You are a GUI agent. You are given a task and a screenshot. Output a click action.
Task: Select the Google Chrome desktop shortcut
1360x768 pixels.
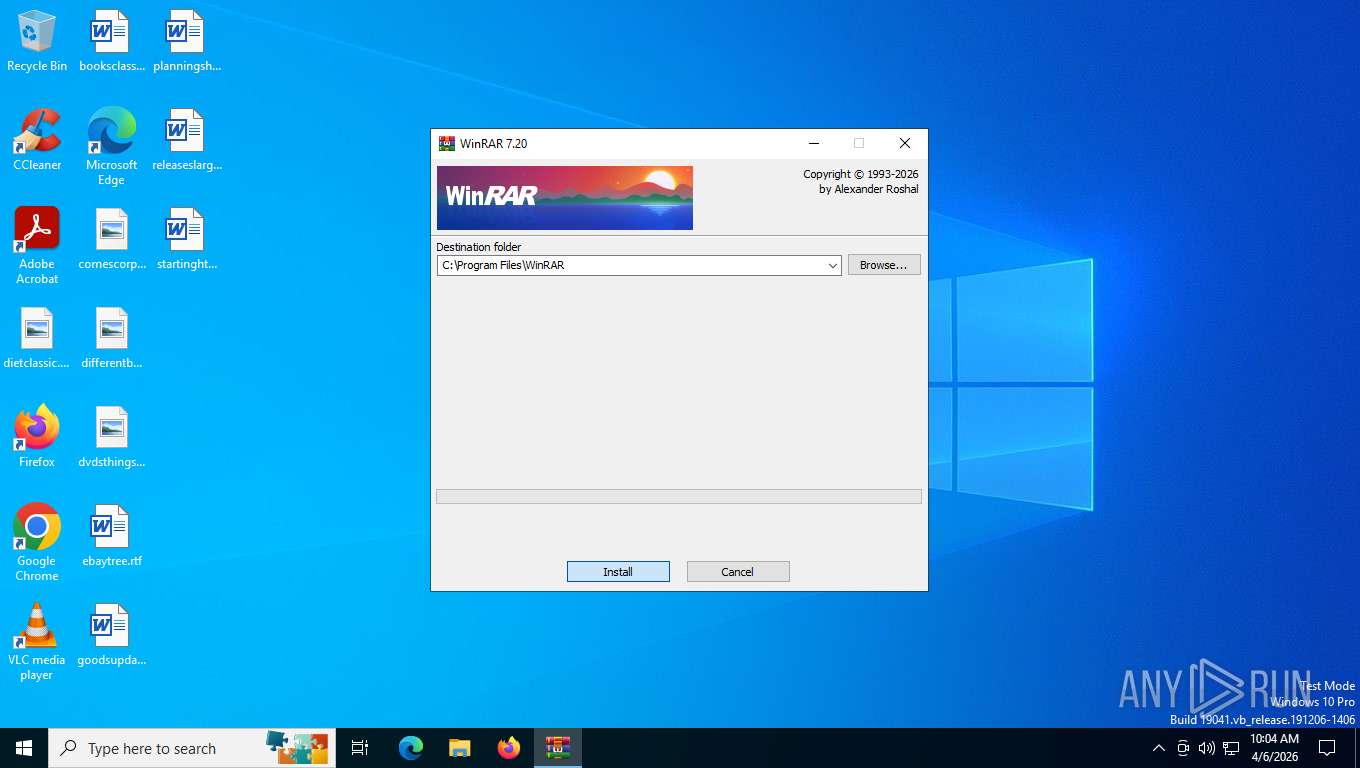tap(37, 543)
